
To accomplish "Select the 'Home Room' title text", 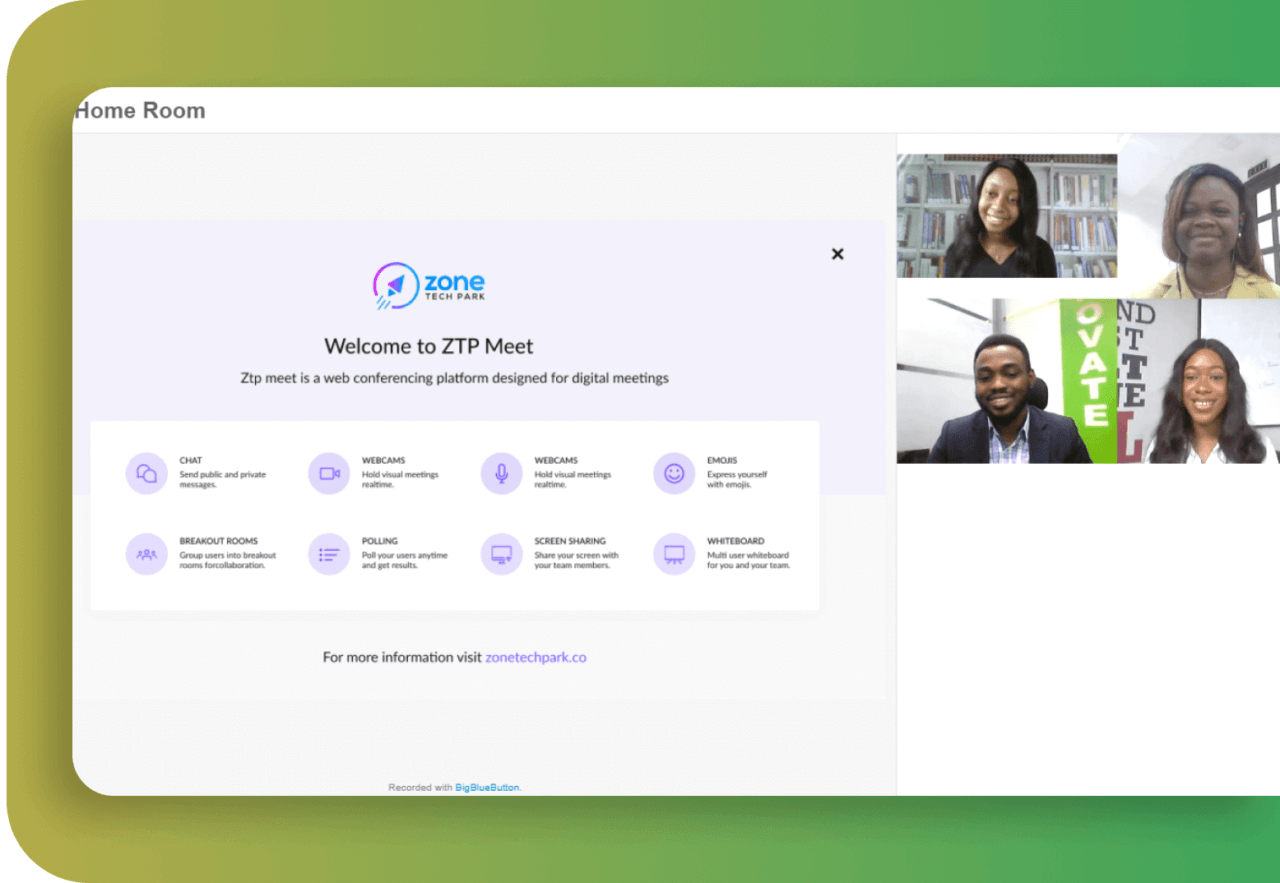I will [x=140, y=110].
